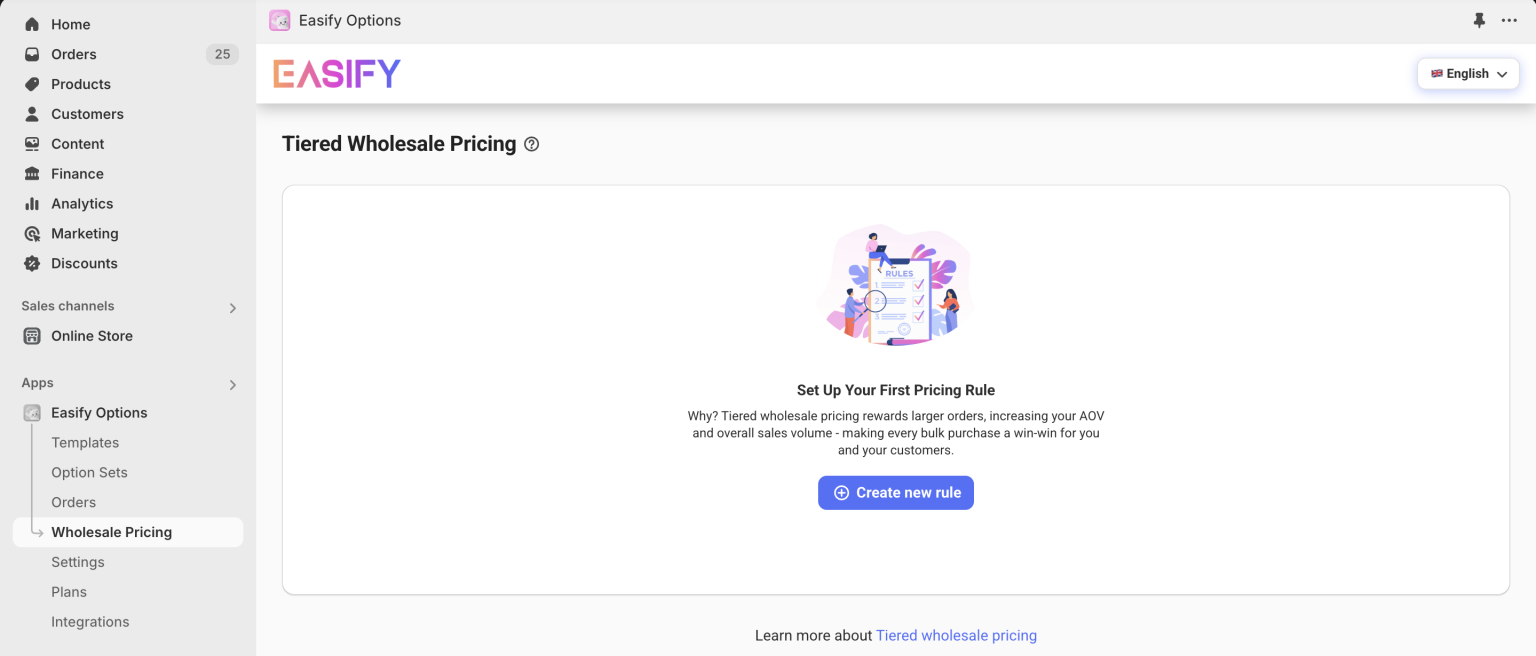Switch to the Option Sets page
Image resolution: width=1536 pixels, height=656 pixels.
pos(89,472)
